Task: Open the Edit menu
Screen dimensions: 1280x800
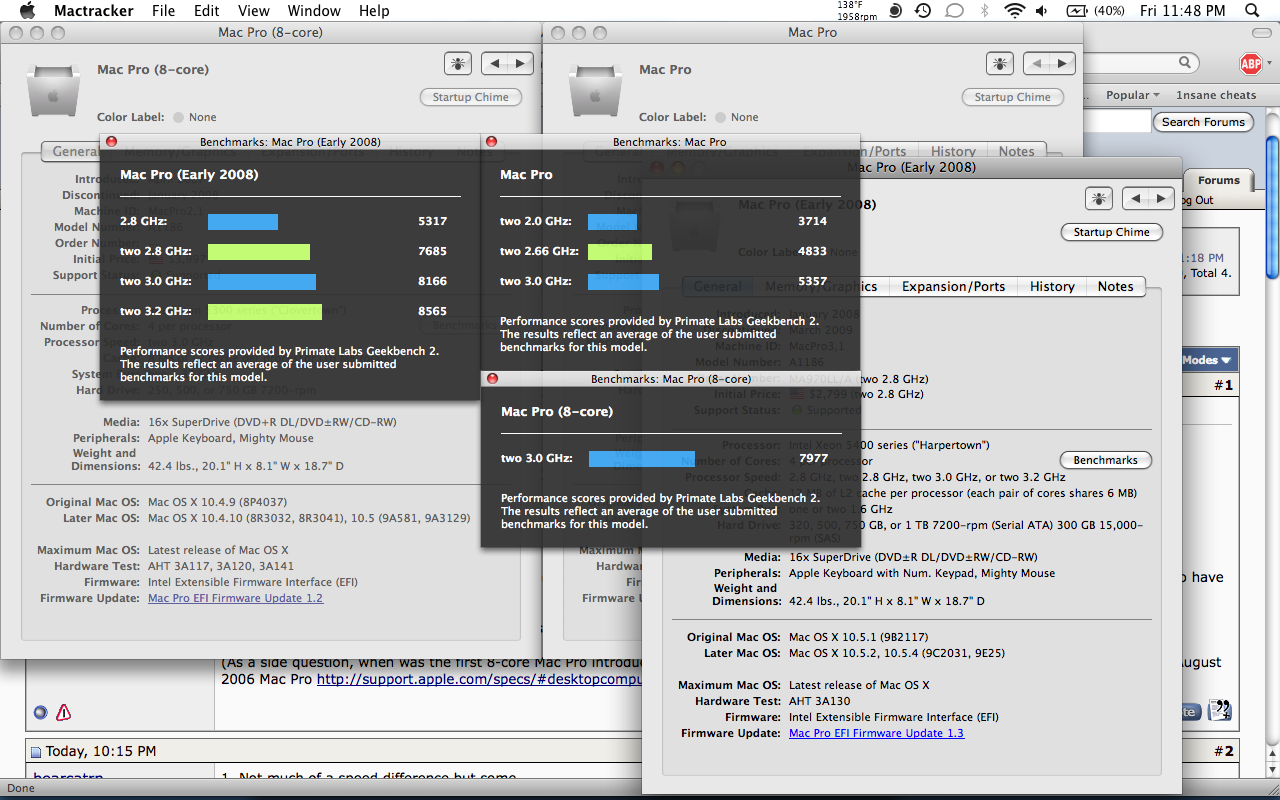Action: (x=207, y=10)
